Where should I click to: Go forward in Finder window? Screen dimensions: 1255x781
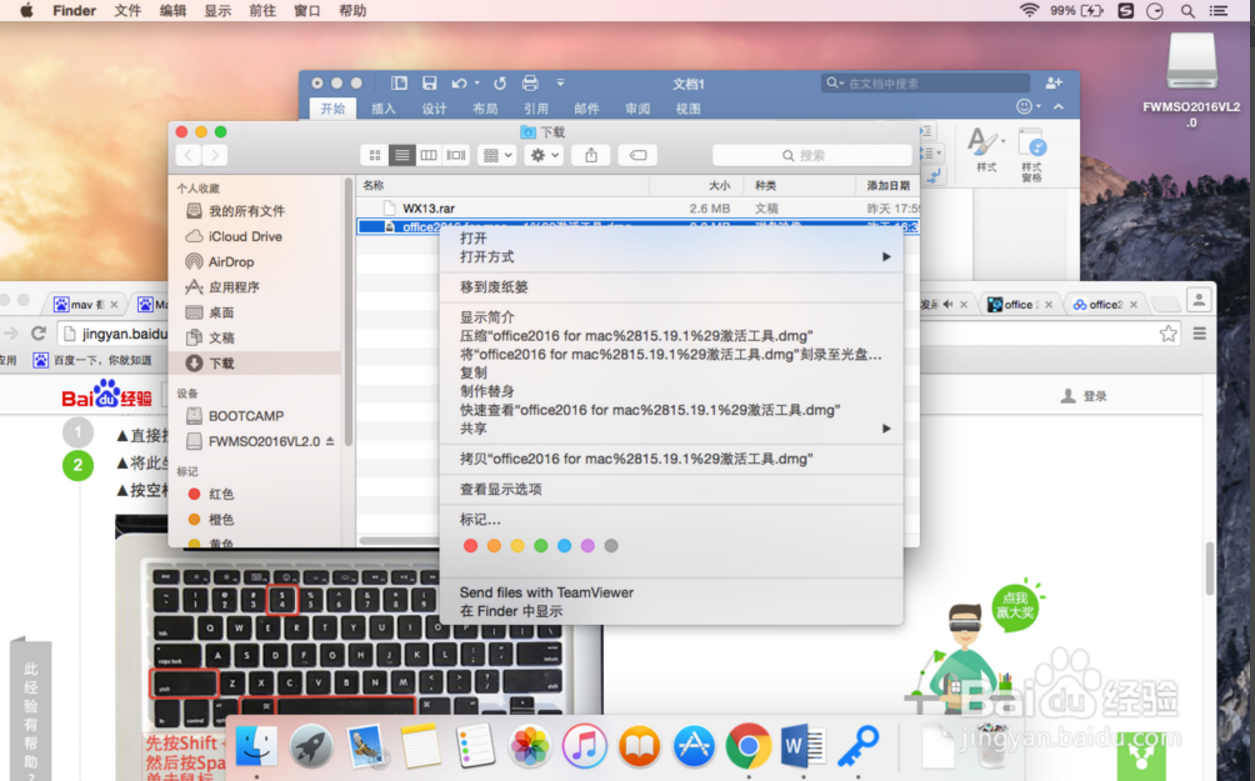point(214,155)
